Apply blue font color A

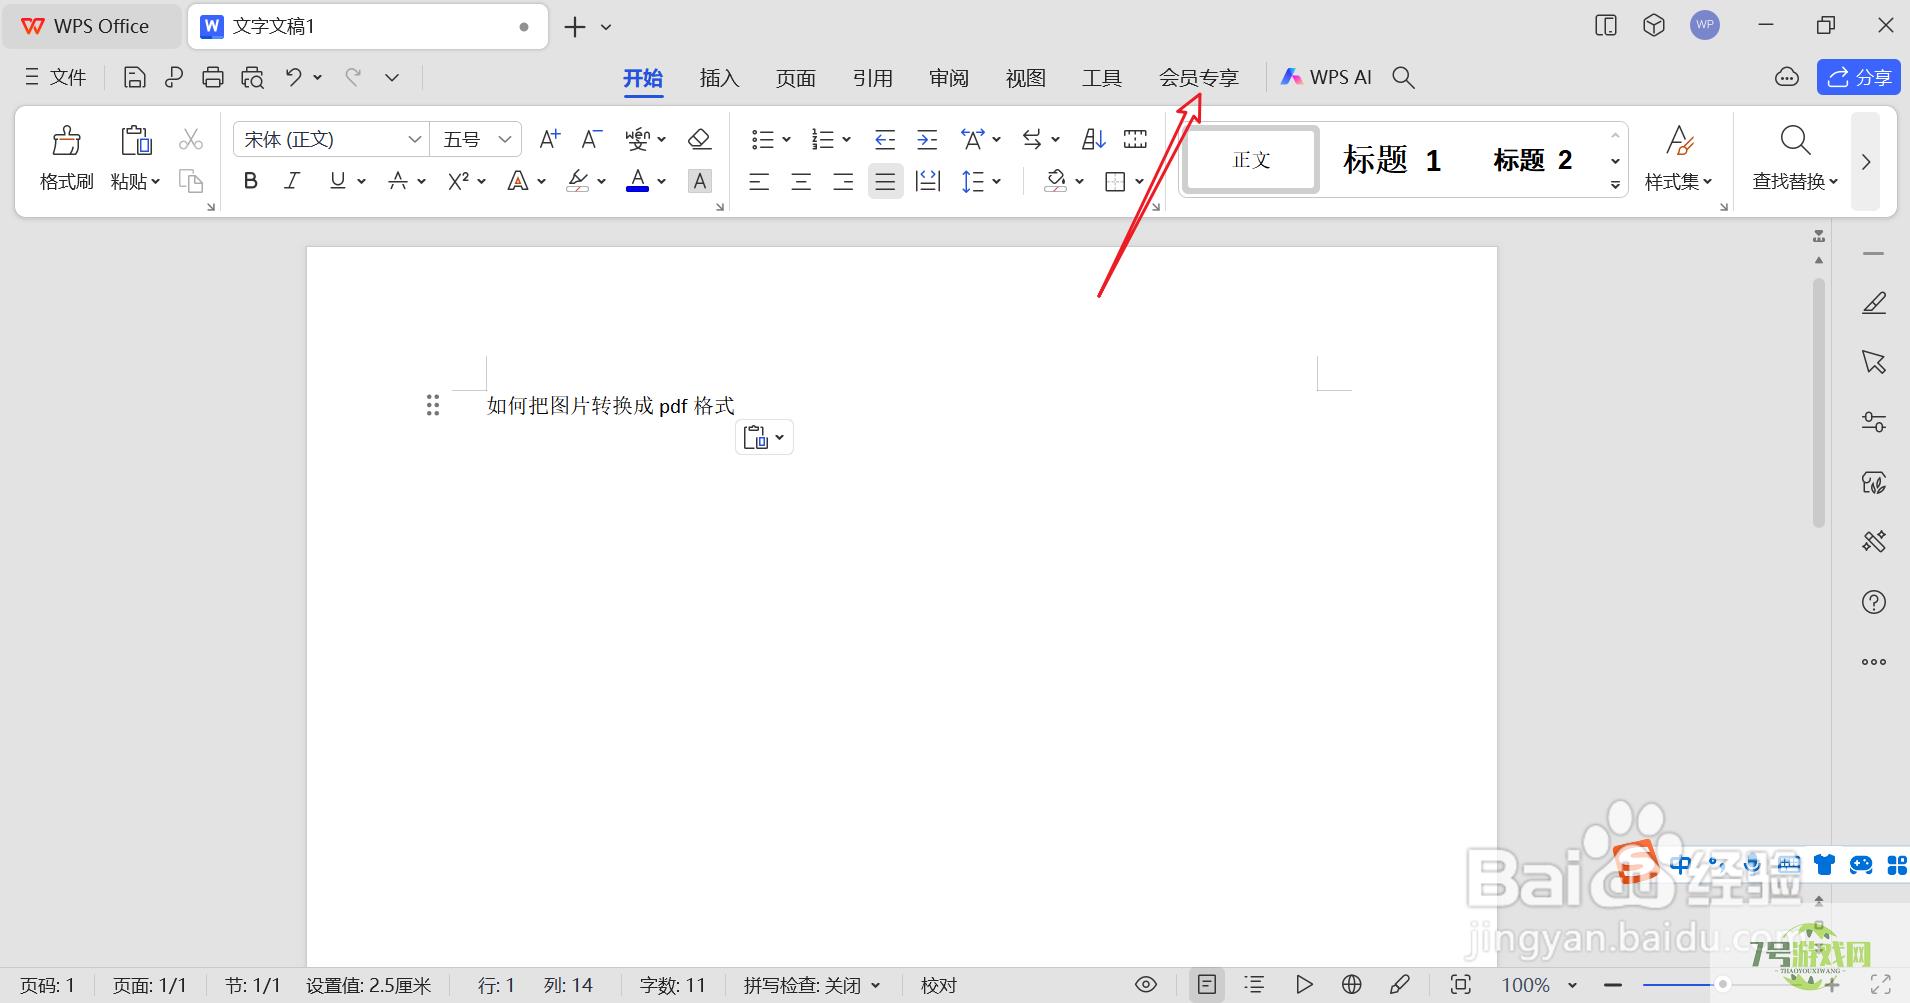click(637, 181)
